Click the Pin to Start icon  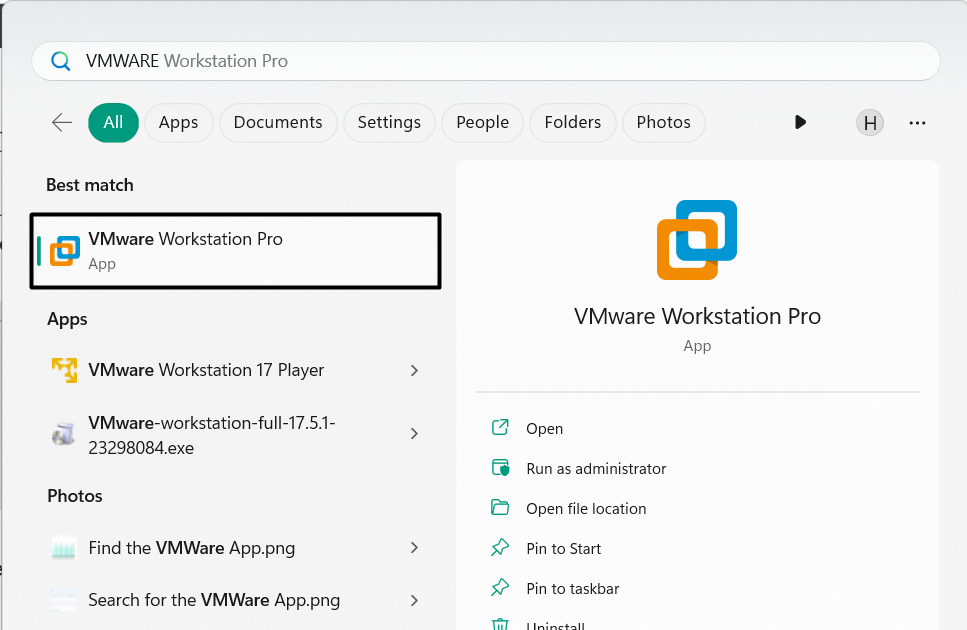click(x=500, y=548)
